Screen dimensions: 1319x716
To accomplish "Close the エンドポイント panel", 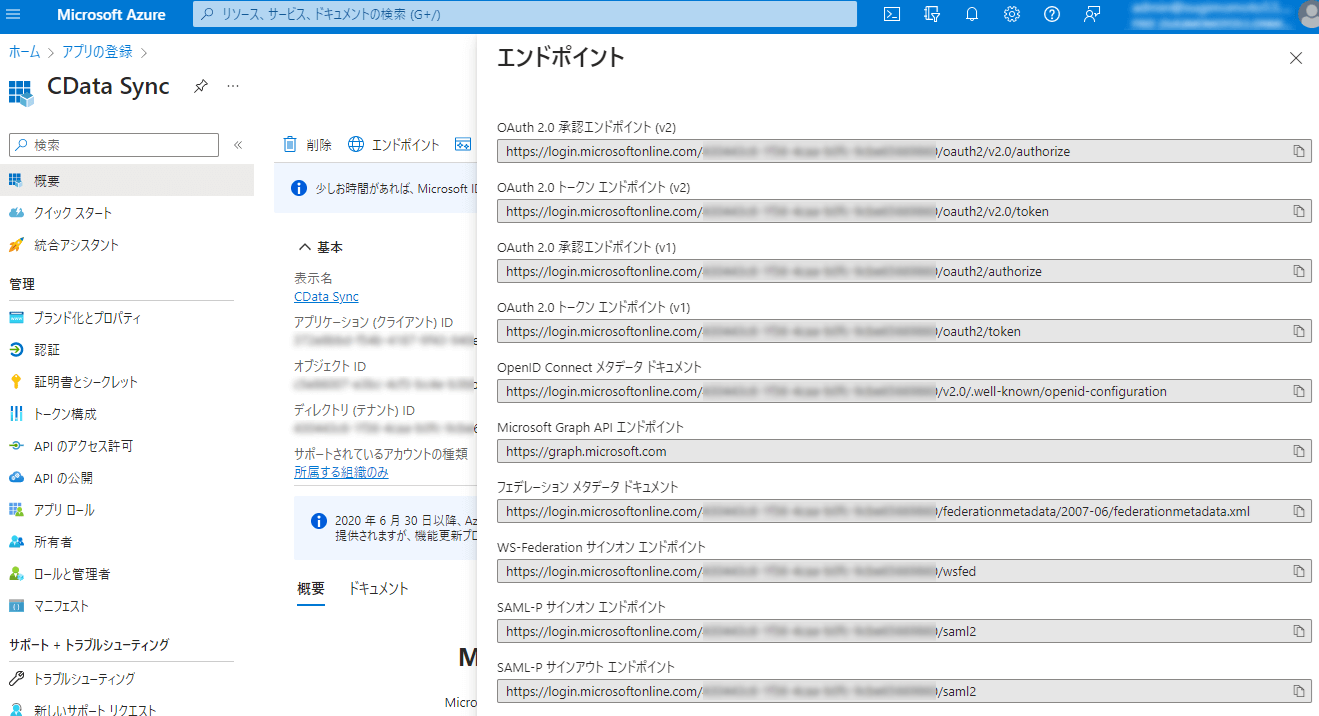I will point(1296,58).
